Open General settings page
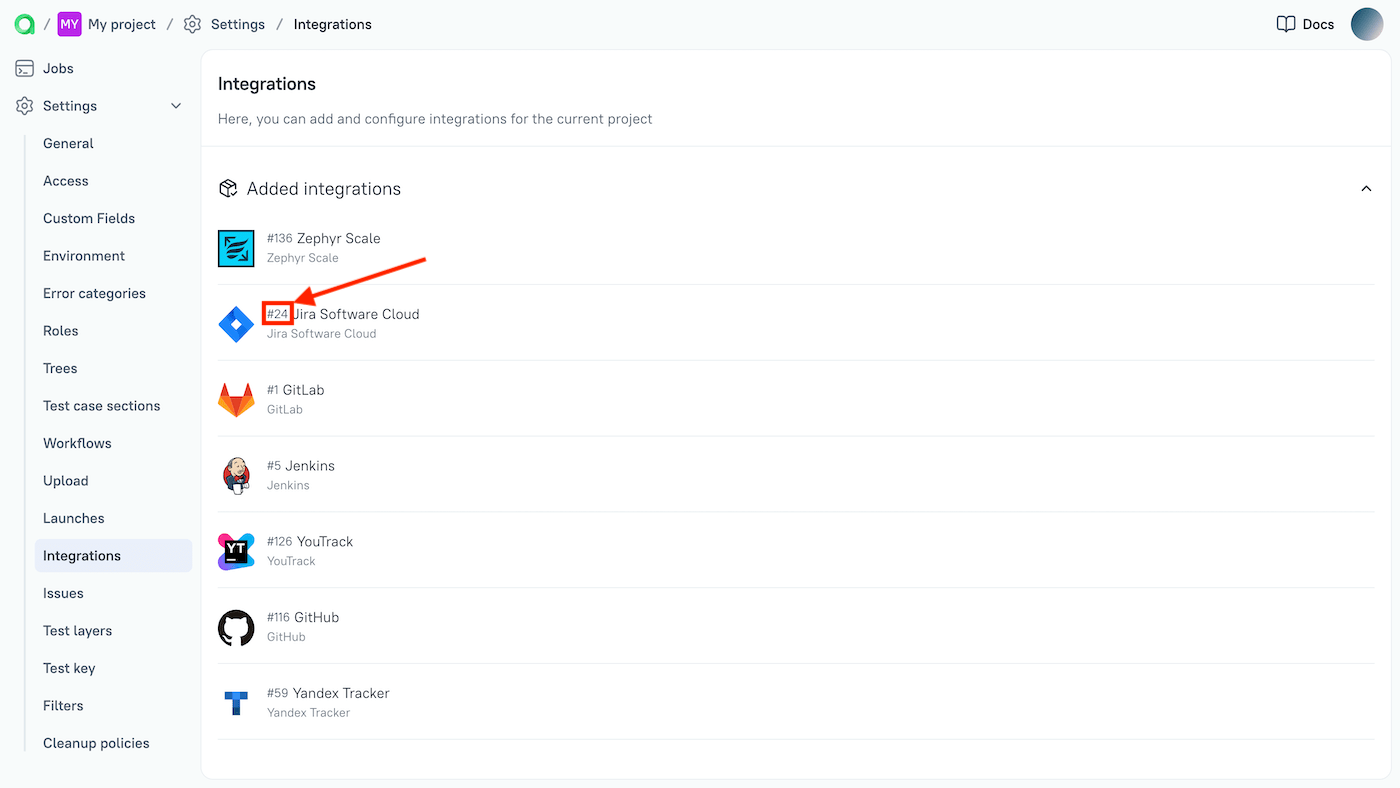The image size is (1400, 788). (68, 143)
